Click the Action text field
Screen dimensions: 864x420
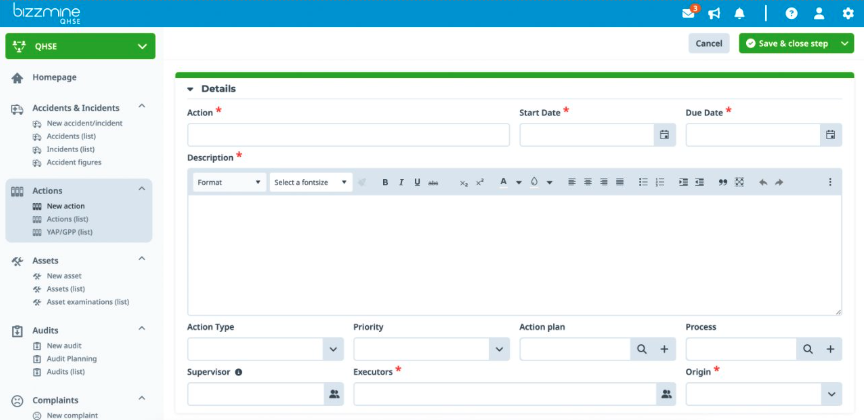(x=348, y=134)
